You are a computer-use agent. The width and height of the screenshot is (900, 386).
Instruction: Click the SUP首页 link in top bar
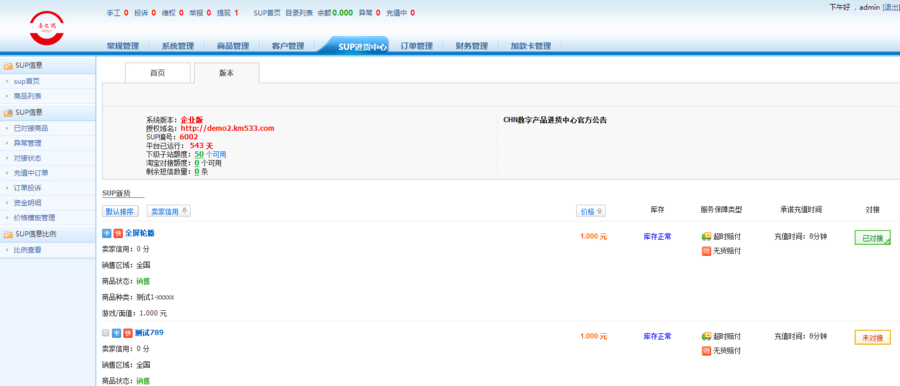[267, 13]
